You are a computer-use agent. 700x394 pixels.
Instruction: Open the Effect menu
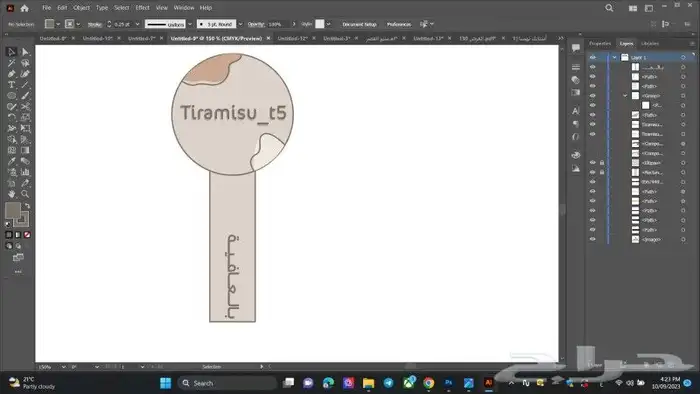tap(142, 8)
